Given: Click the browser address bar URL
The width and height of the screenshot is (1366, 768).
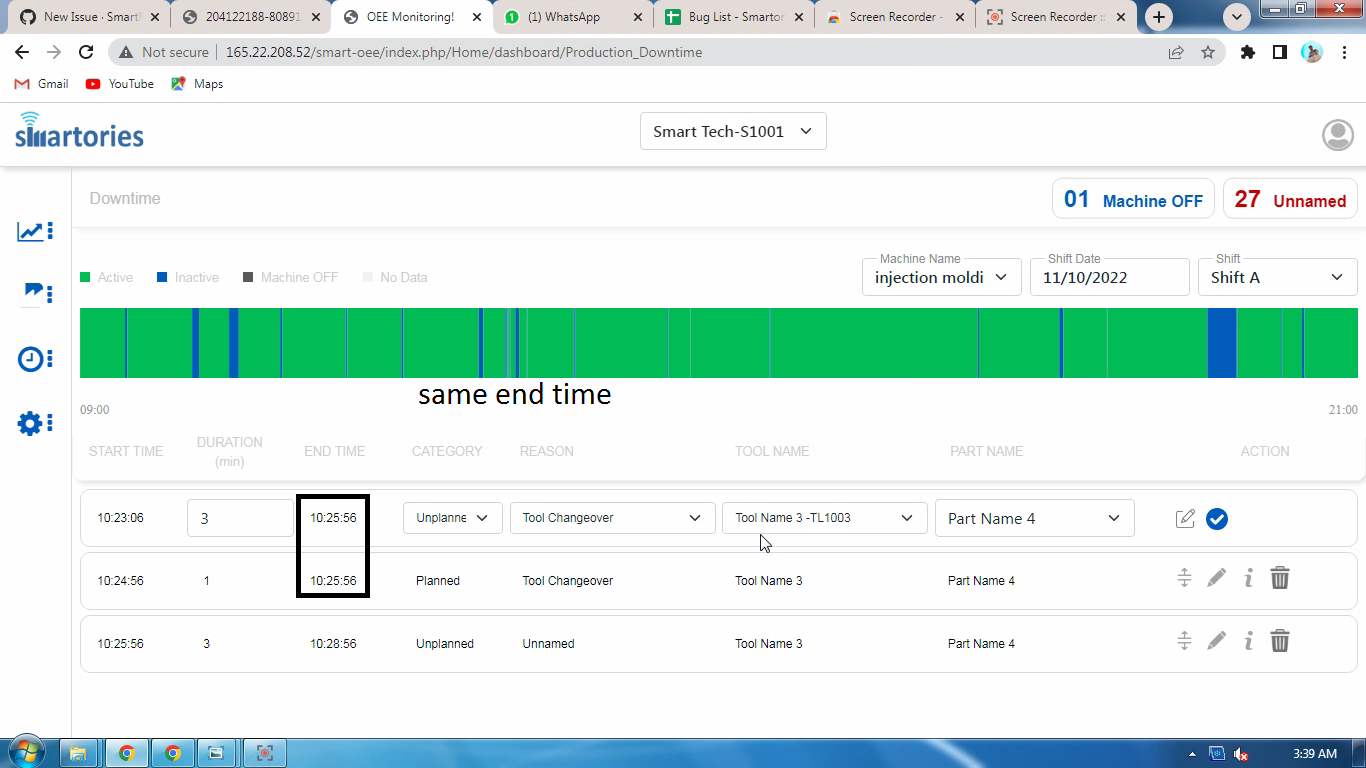Looking at the screenshot, I should pyautogui.click(x=464, y=52).
